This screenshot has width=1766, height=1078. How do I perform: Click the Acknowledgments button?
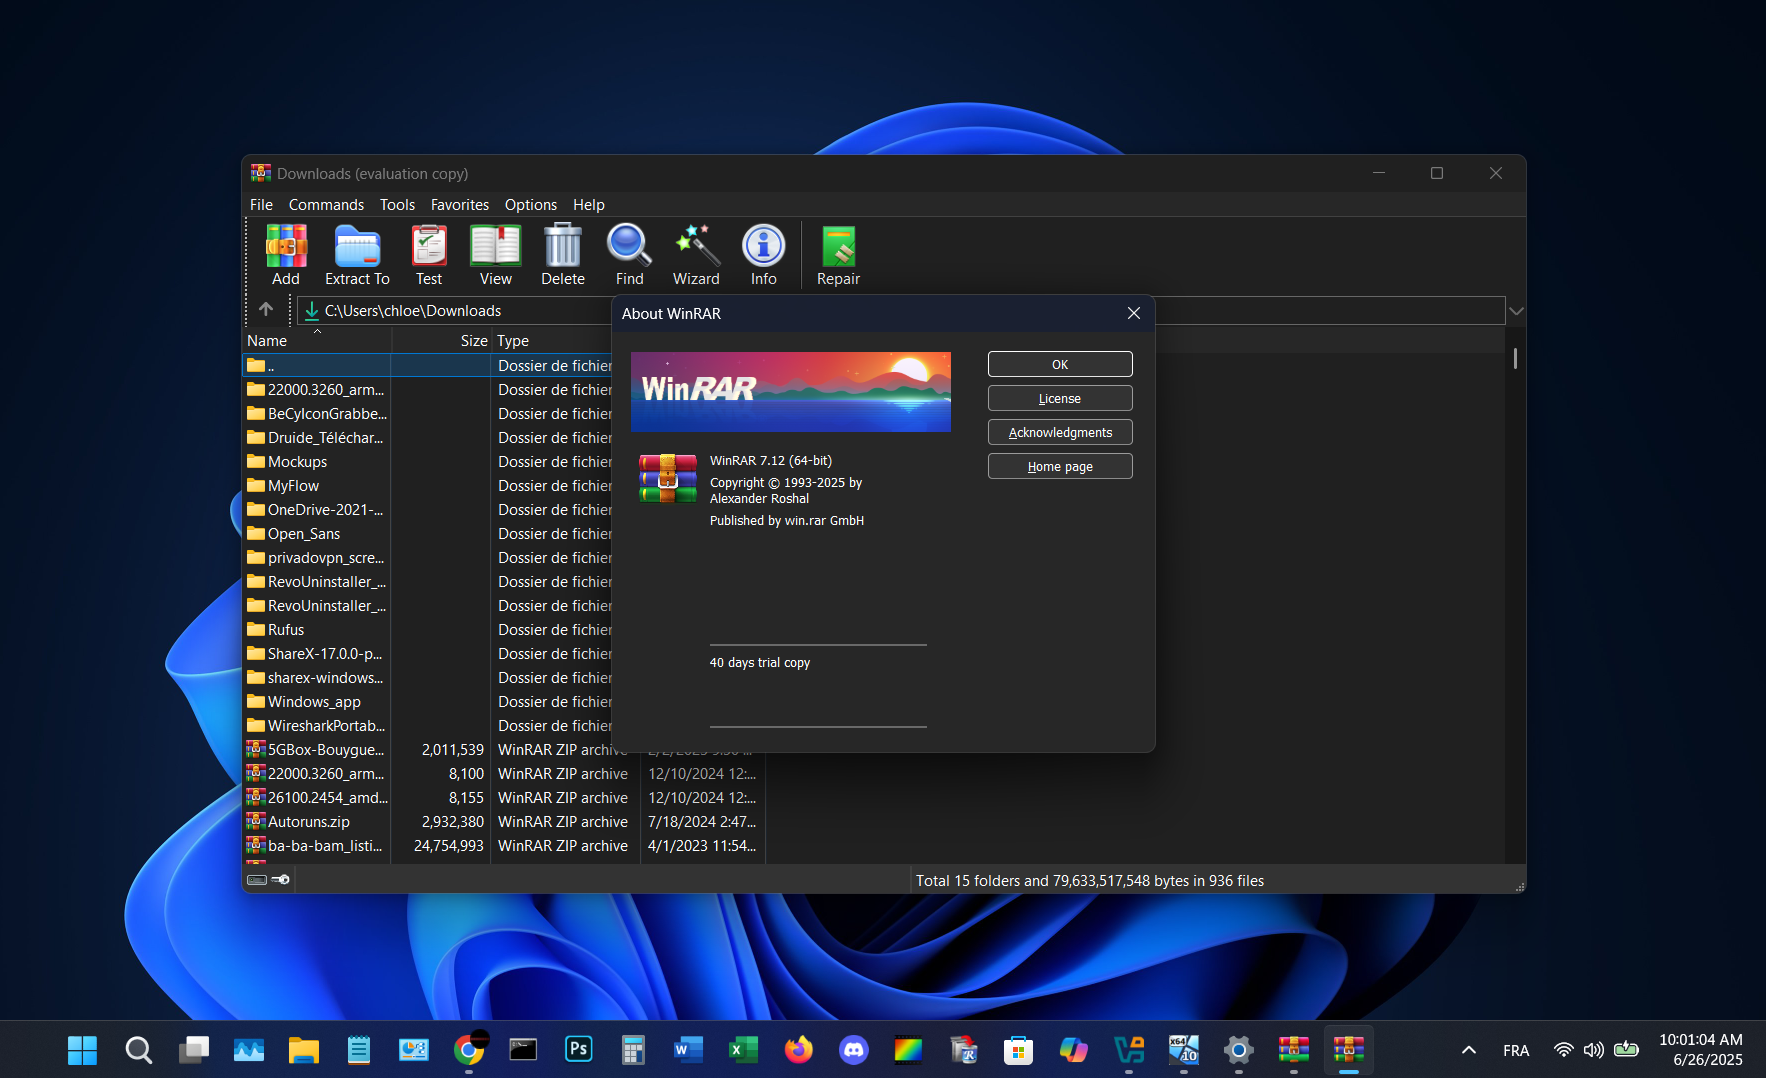tap(1059, 431)
